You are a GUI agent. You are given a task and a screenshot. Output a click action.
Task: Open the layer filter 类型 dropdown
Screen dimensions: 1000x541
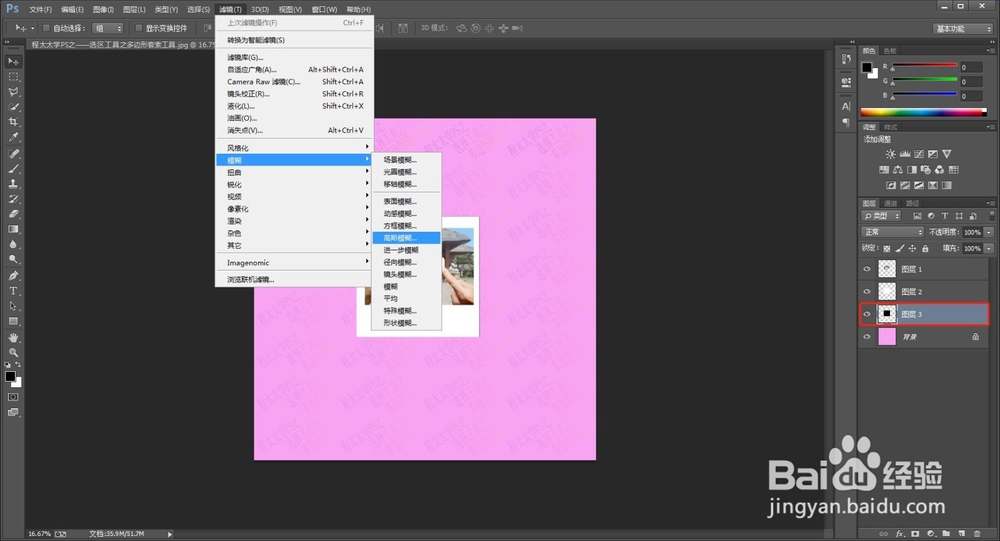pyautogui.click(x=883, y=216)
